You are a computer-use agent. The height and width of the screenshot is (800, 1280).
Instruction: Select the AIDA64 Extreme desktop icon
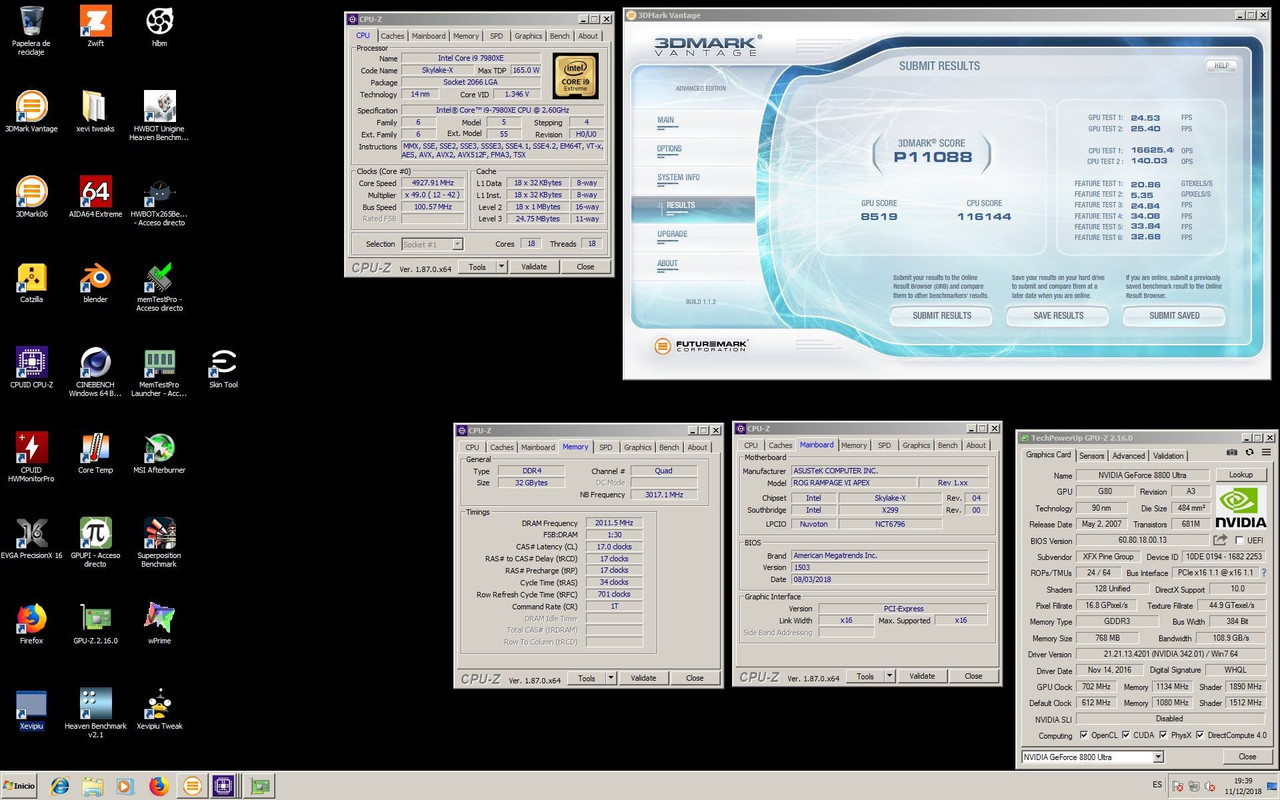point(95,191)
